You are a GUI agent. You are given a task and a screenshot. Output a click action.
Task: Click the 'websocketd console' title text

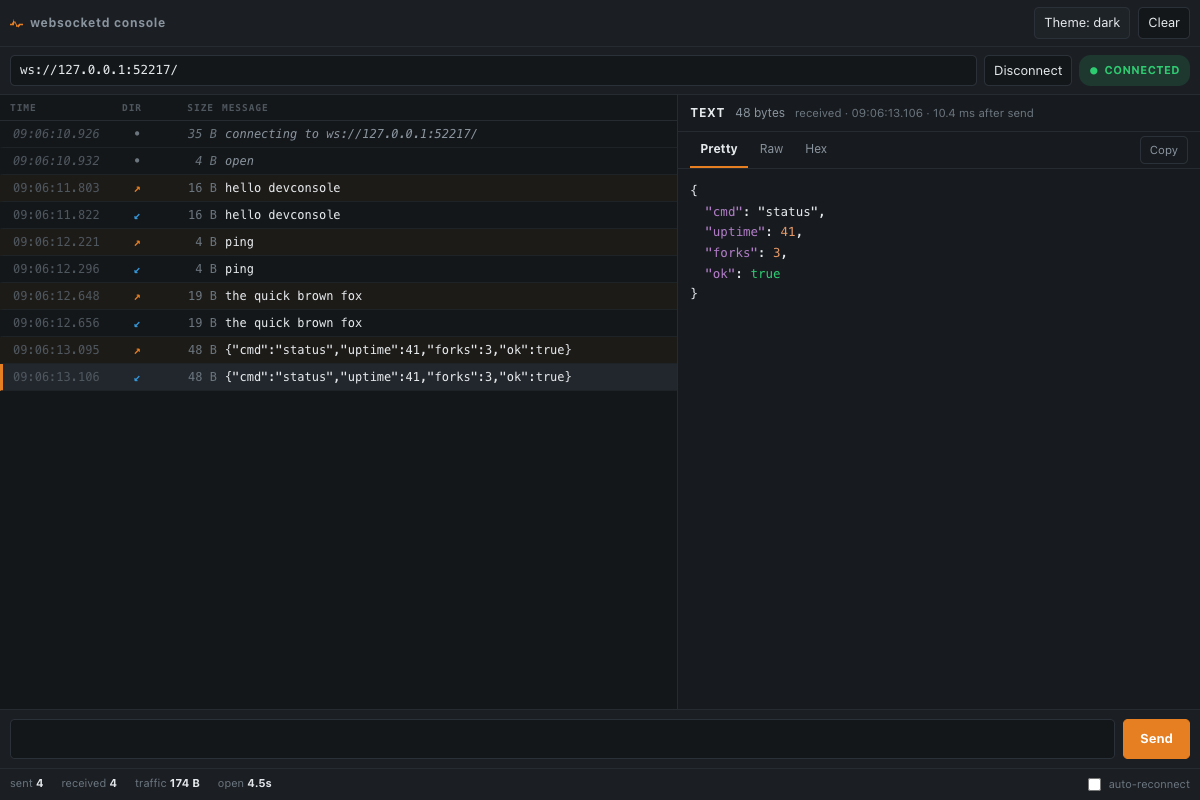tap(98, 23)
